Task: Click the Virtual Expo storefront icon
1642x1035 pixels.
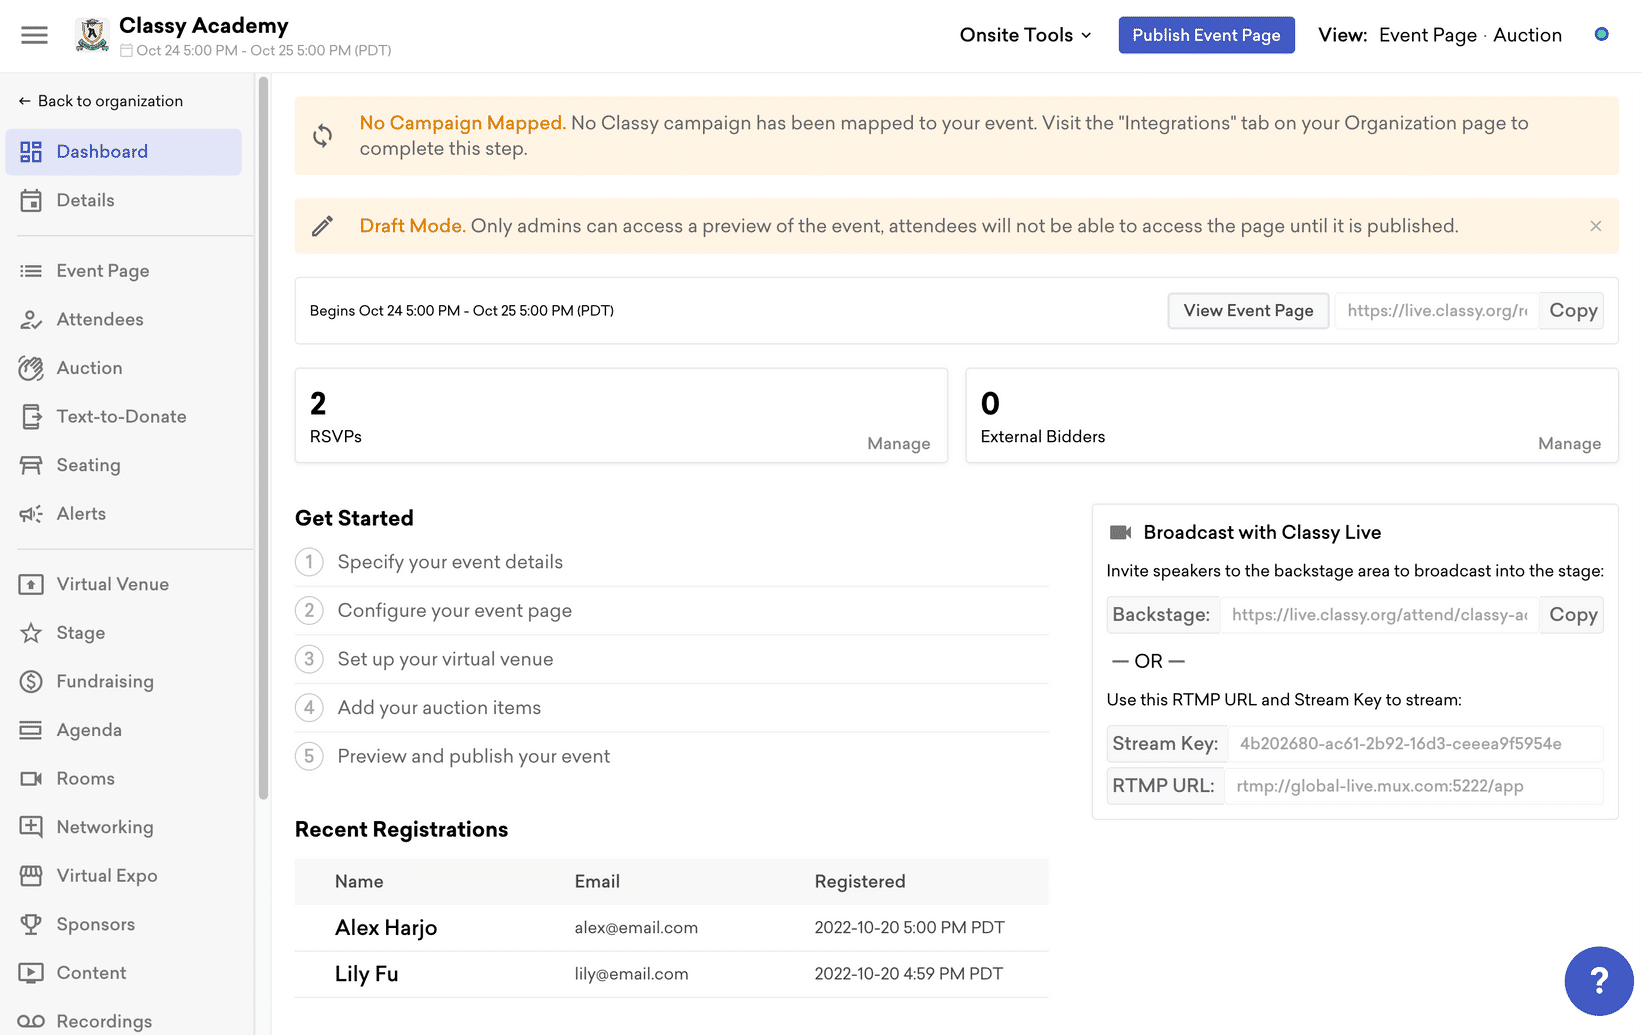Action: coord(31,876)
